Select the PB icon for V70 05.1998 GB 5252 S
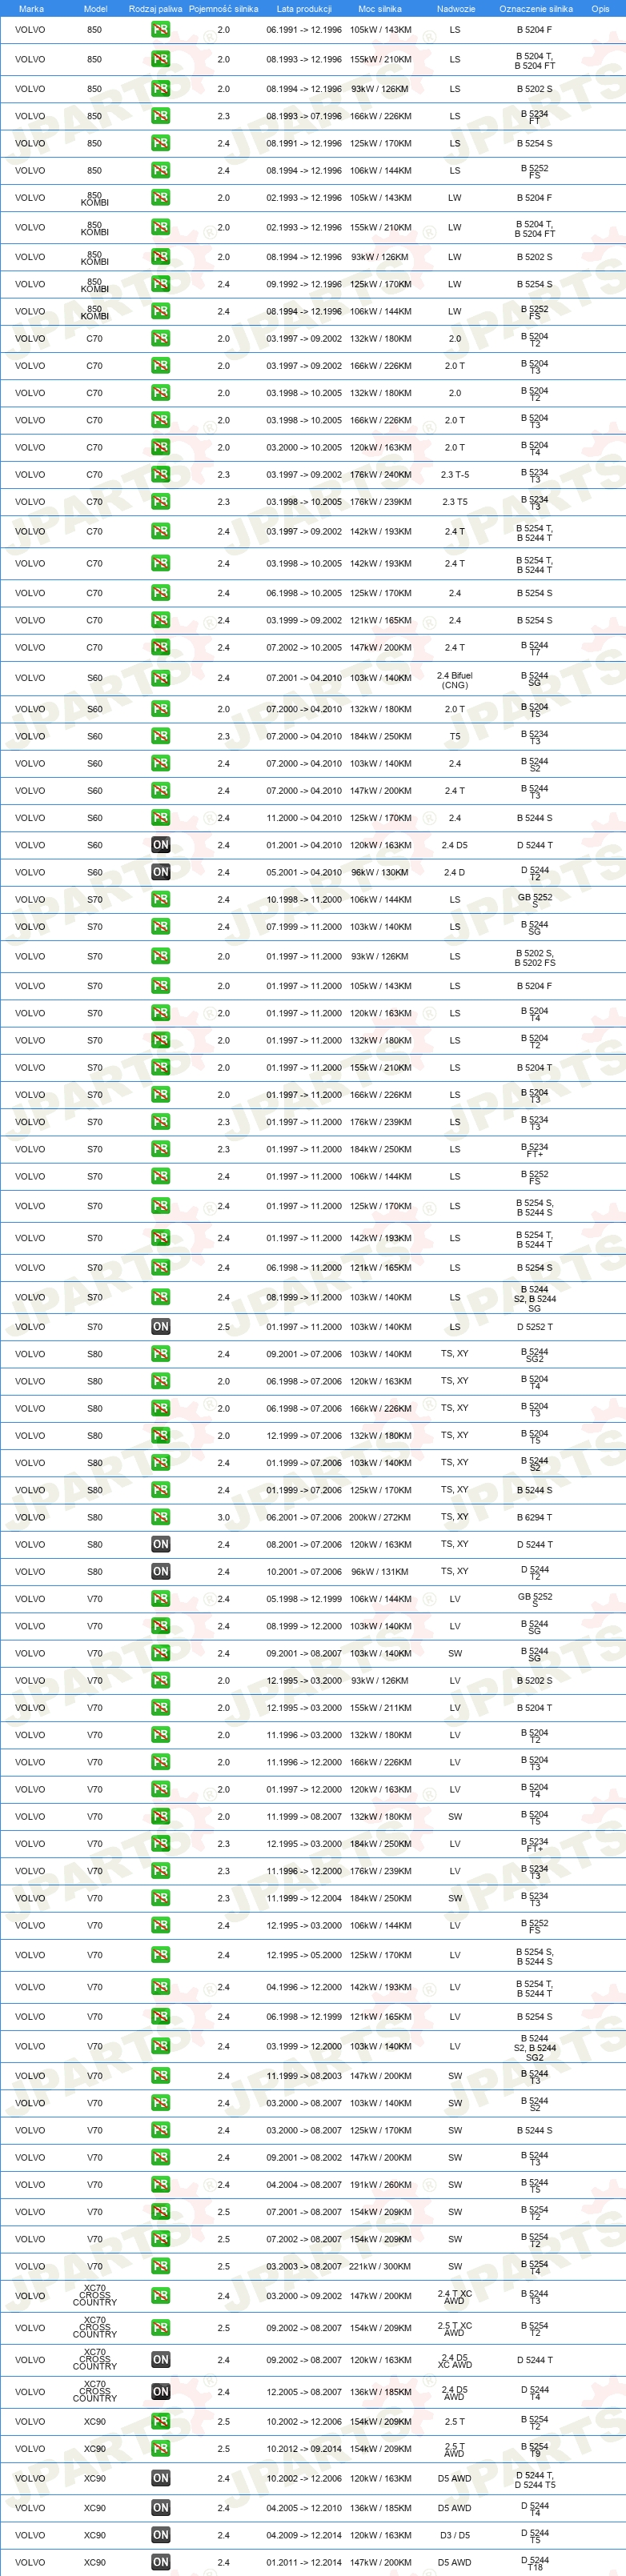 pos(160,1599)
